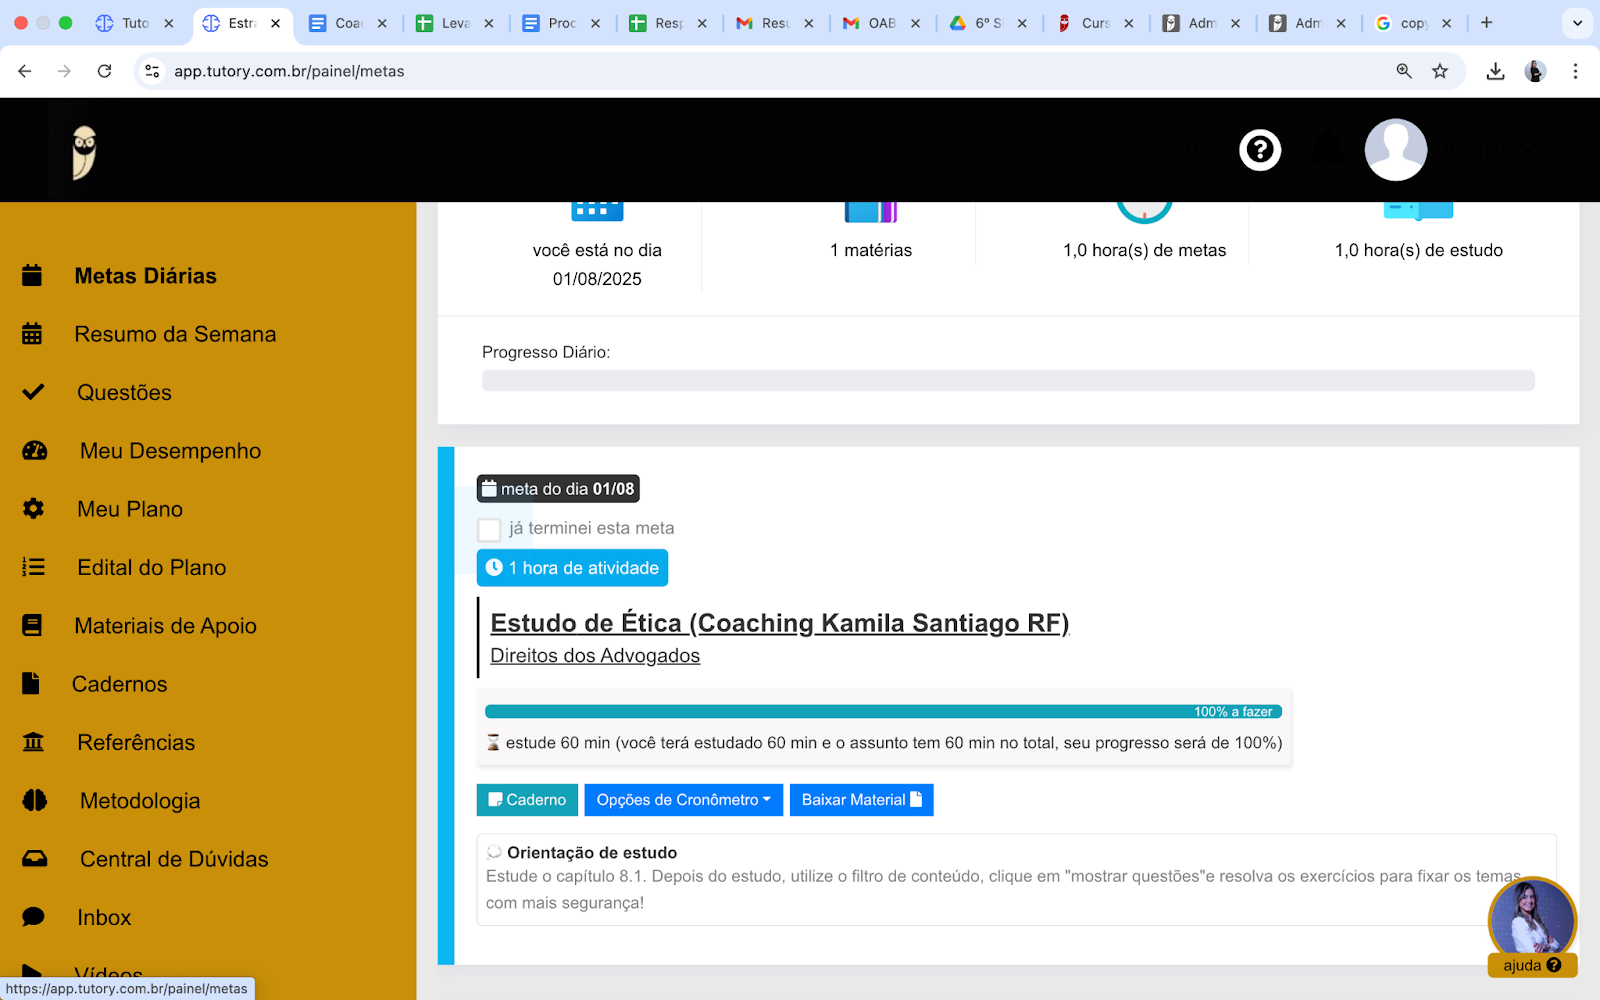This screenshot has height=1000, width=1600.
Task: Click the Baixar Material button
Action: click(862, 800)
